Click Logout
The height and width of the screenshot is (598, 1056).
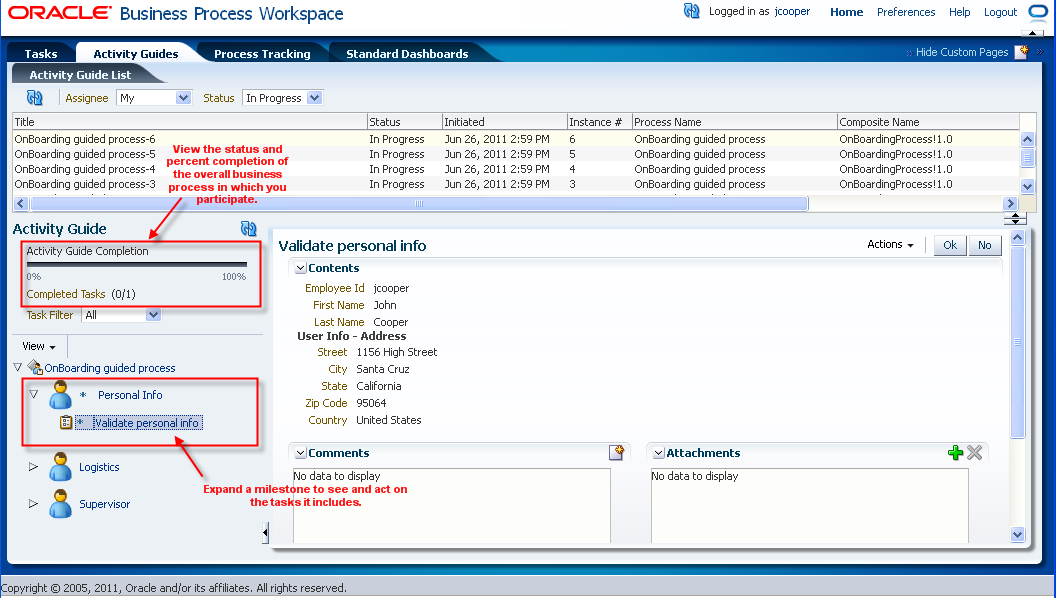[x=1000, y=11]
